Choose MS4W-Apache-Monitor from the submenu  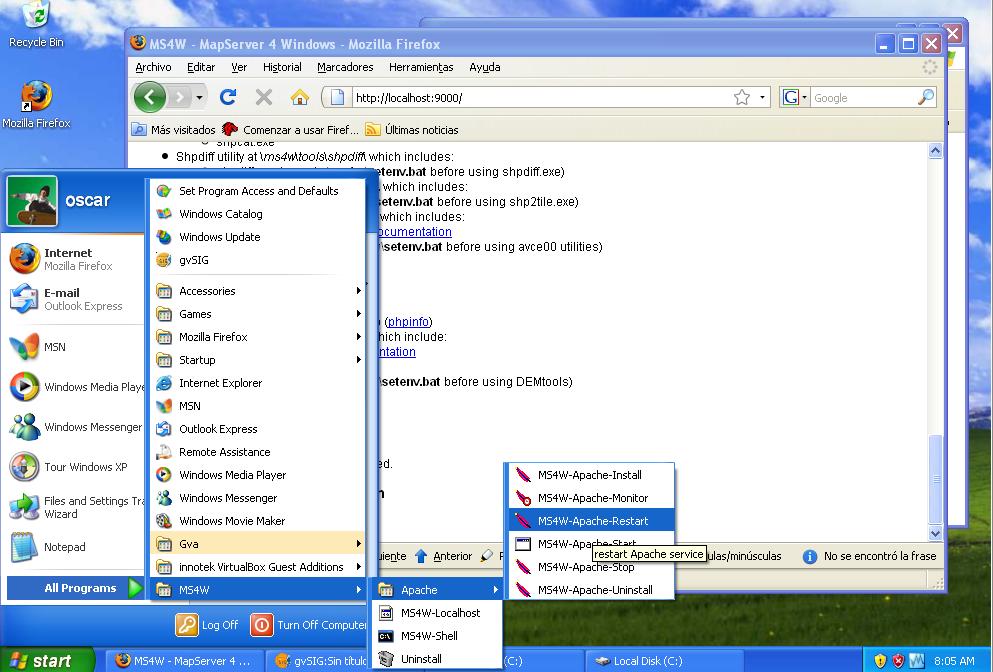(592, 498)
